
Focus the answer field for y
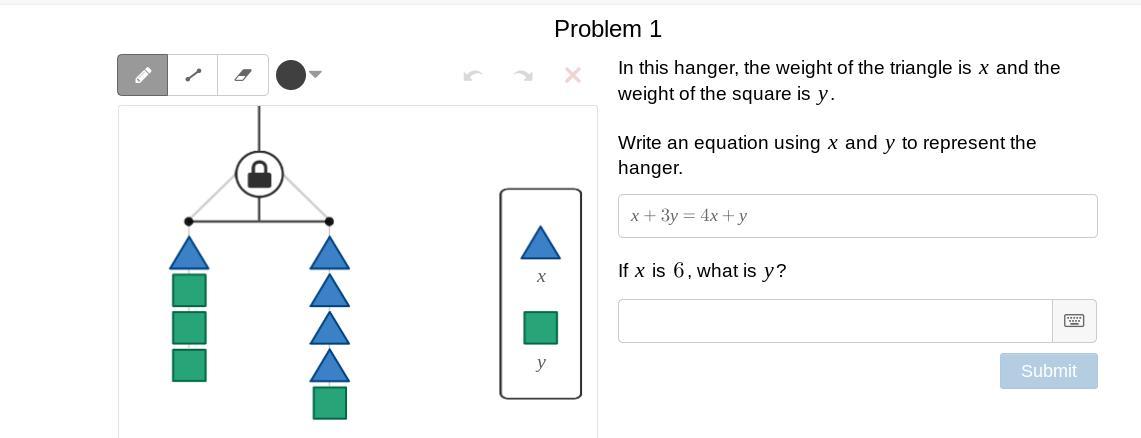835,321
